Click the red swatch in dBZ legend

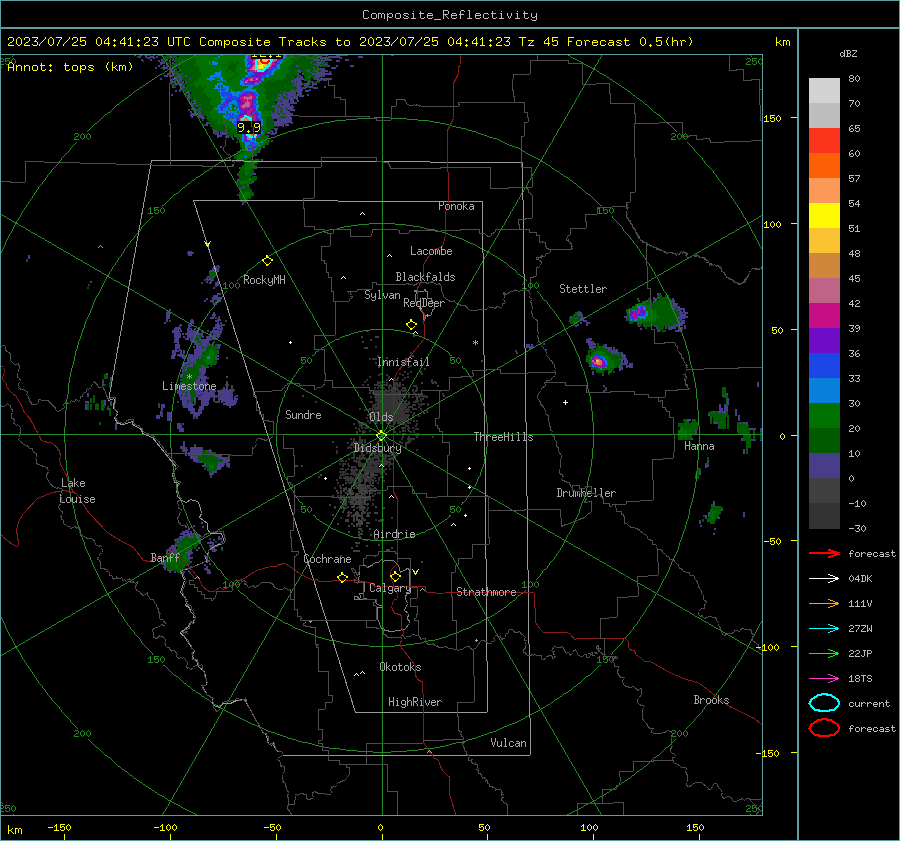click(824, 140)
